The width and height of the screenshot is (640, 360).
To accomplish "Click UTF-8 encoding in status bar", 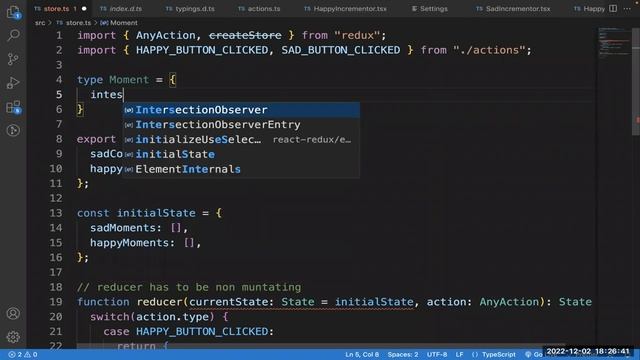I will click(x=437, y=354).
